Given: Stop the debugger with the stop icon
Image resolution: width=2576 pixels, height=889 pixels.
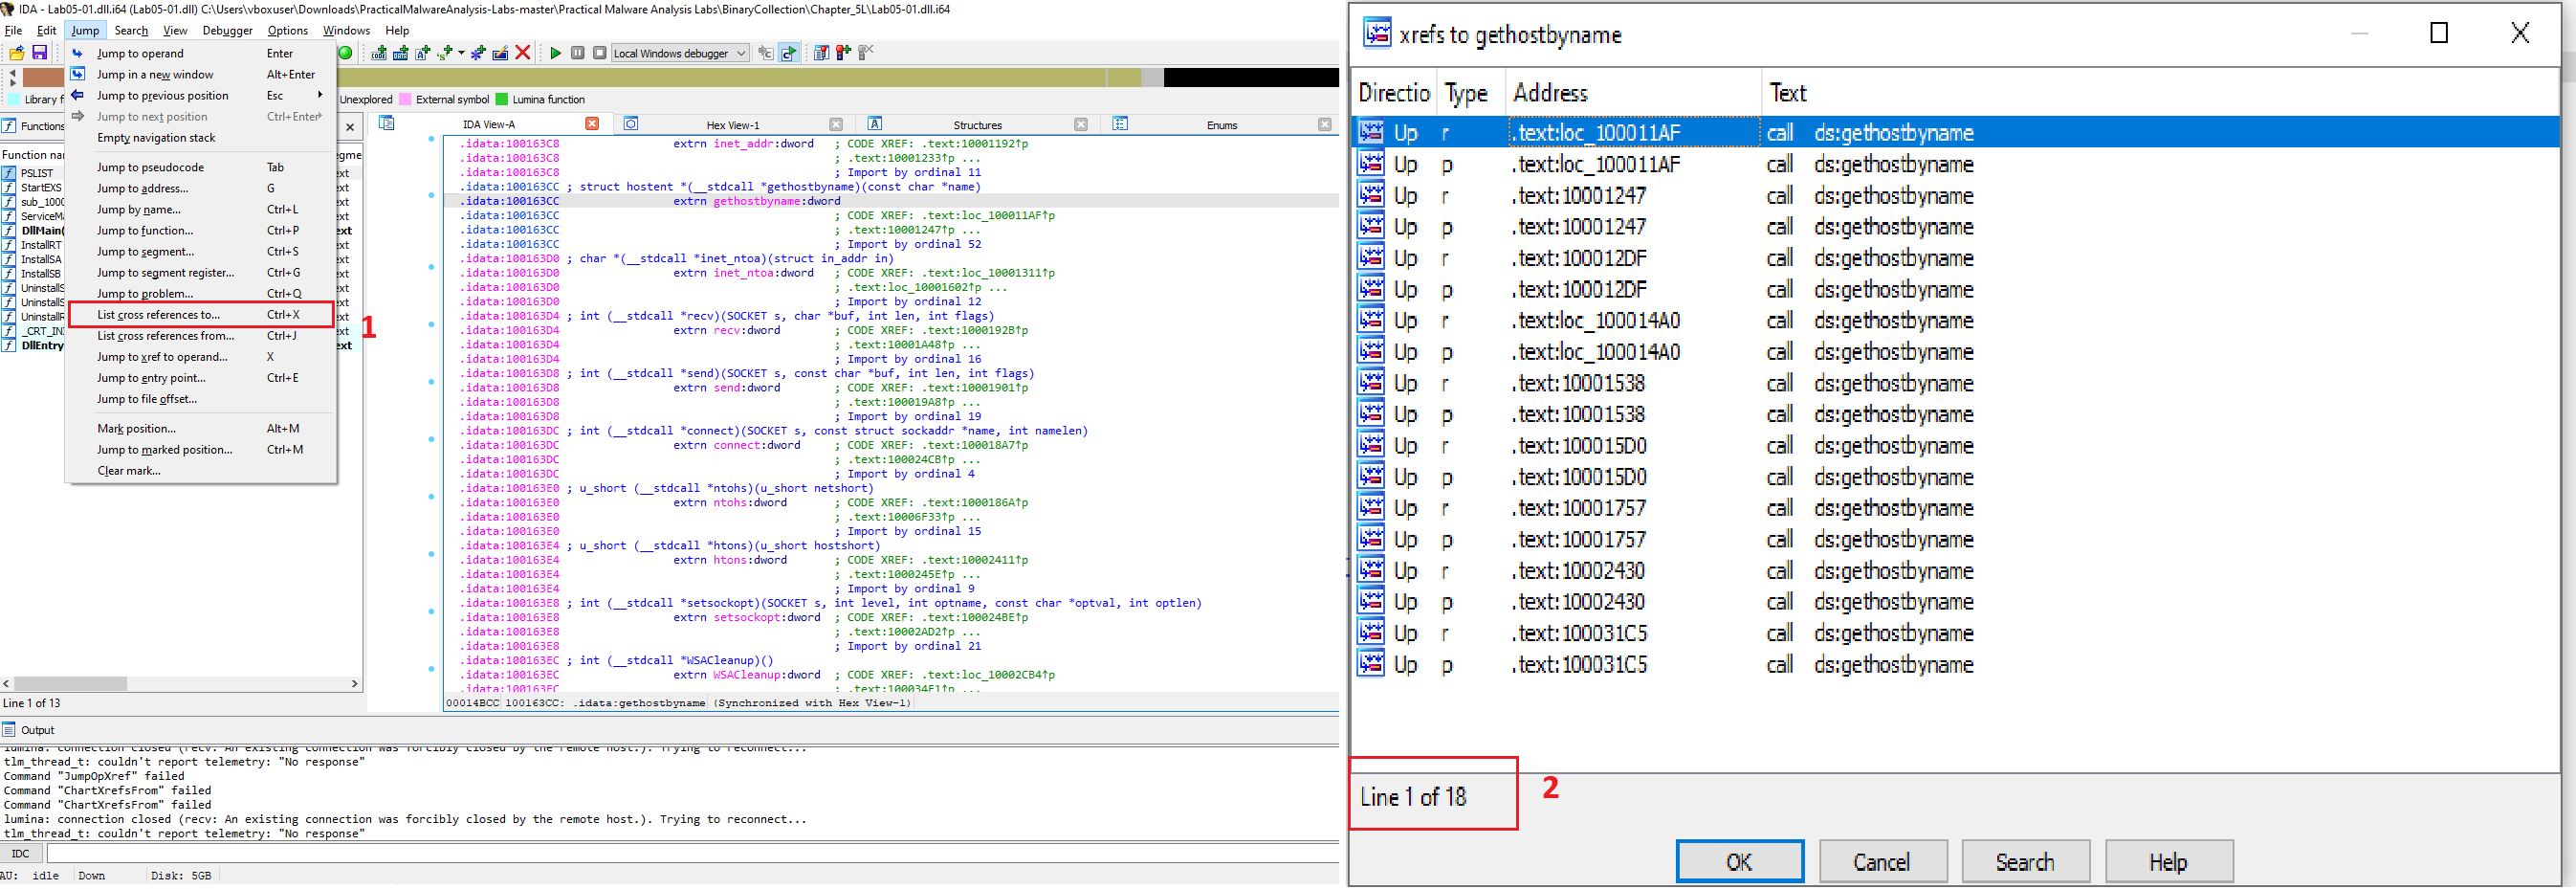Looking at the screenshot, I should [600, 53].
